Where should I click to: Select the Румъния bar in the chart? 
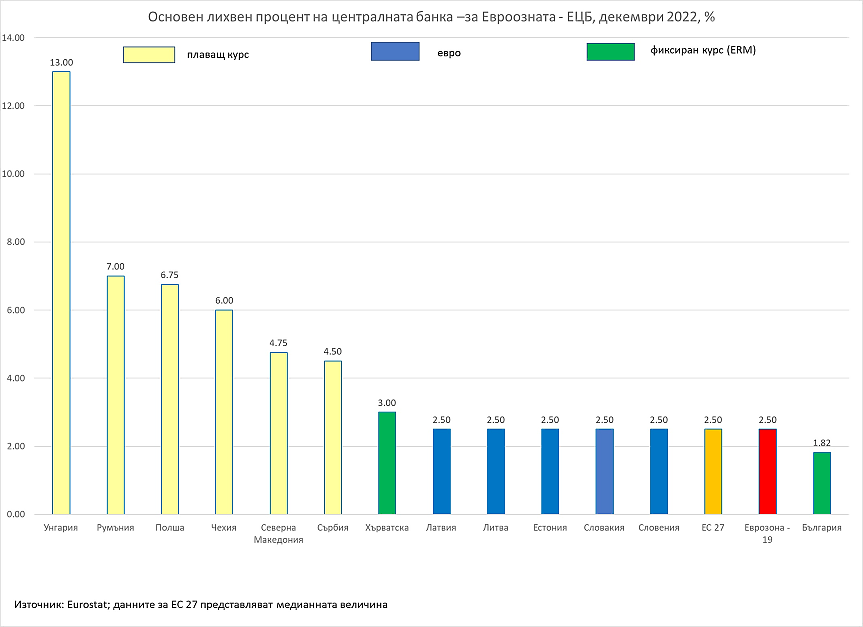point(116,394)
